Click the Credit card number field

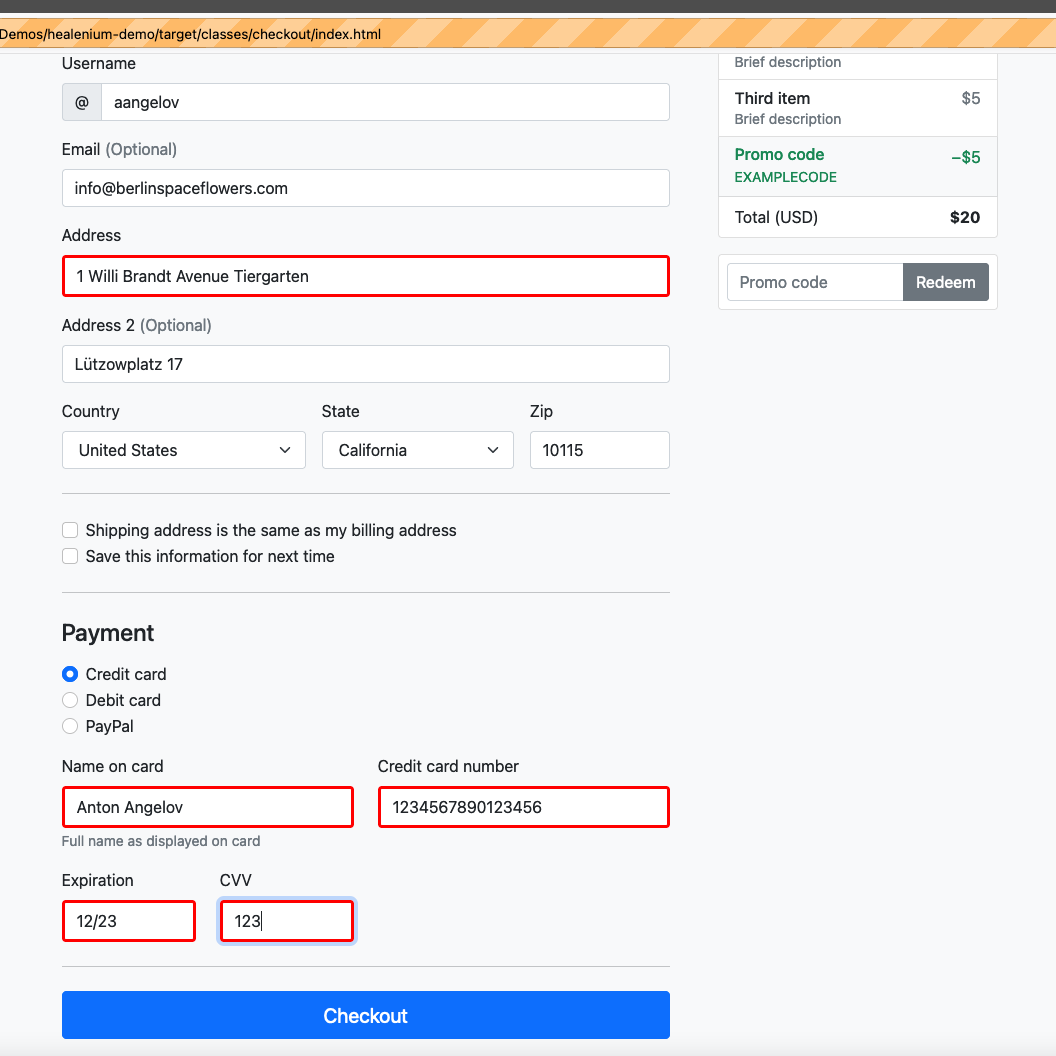[523, 807]
